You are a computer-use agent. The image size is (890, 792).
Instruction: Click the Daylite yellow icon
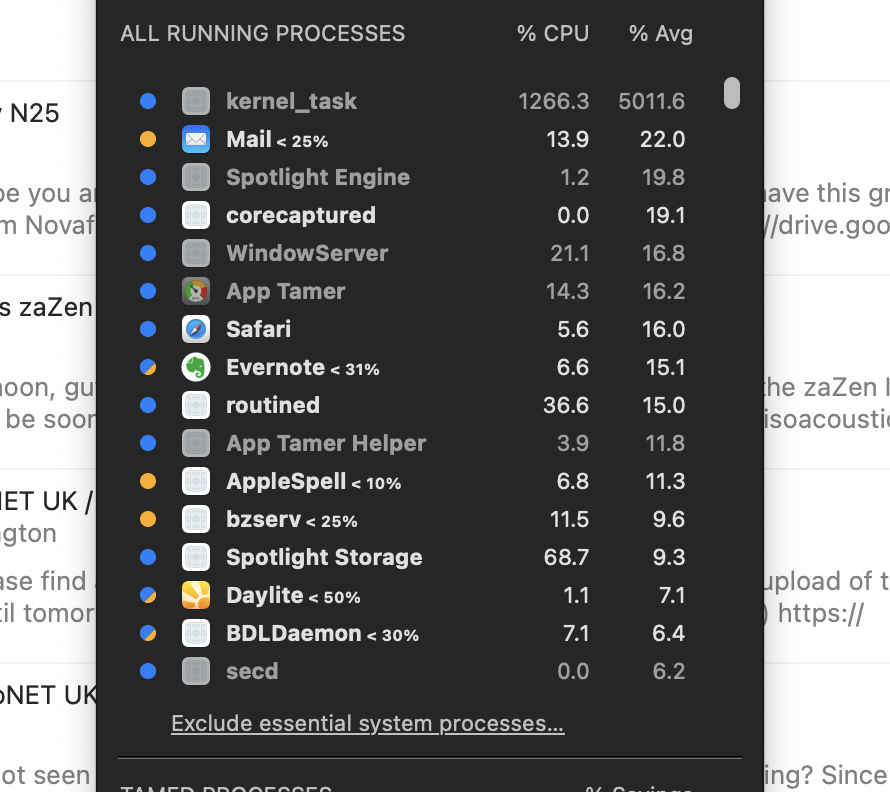coord(196,595)
